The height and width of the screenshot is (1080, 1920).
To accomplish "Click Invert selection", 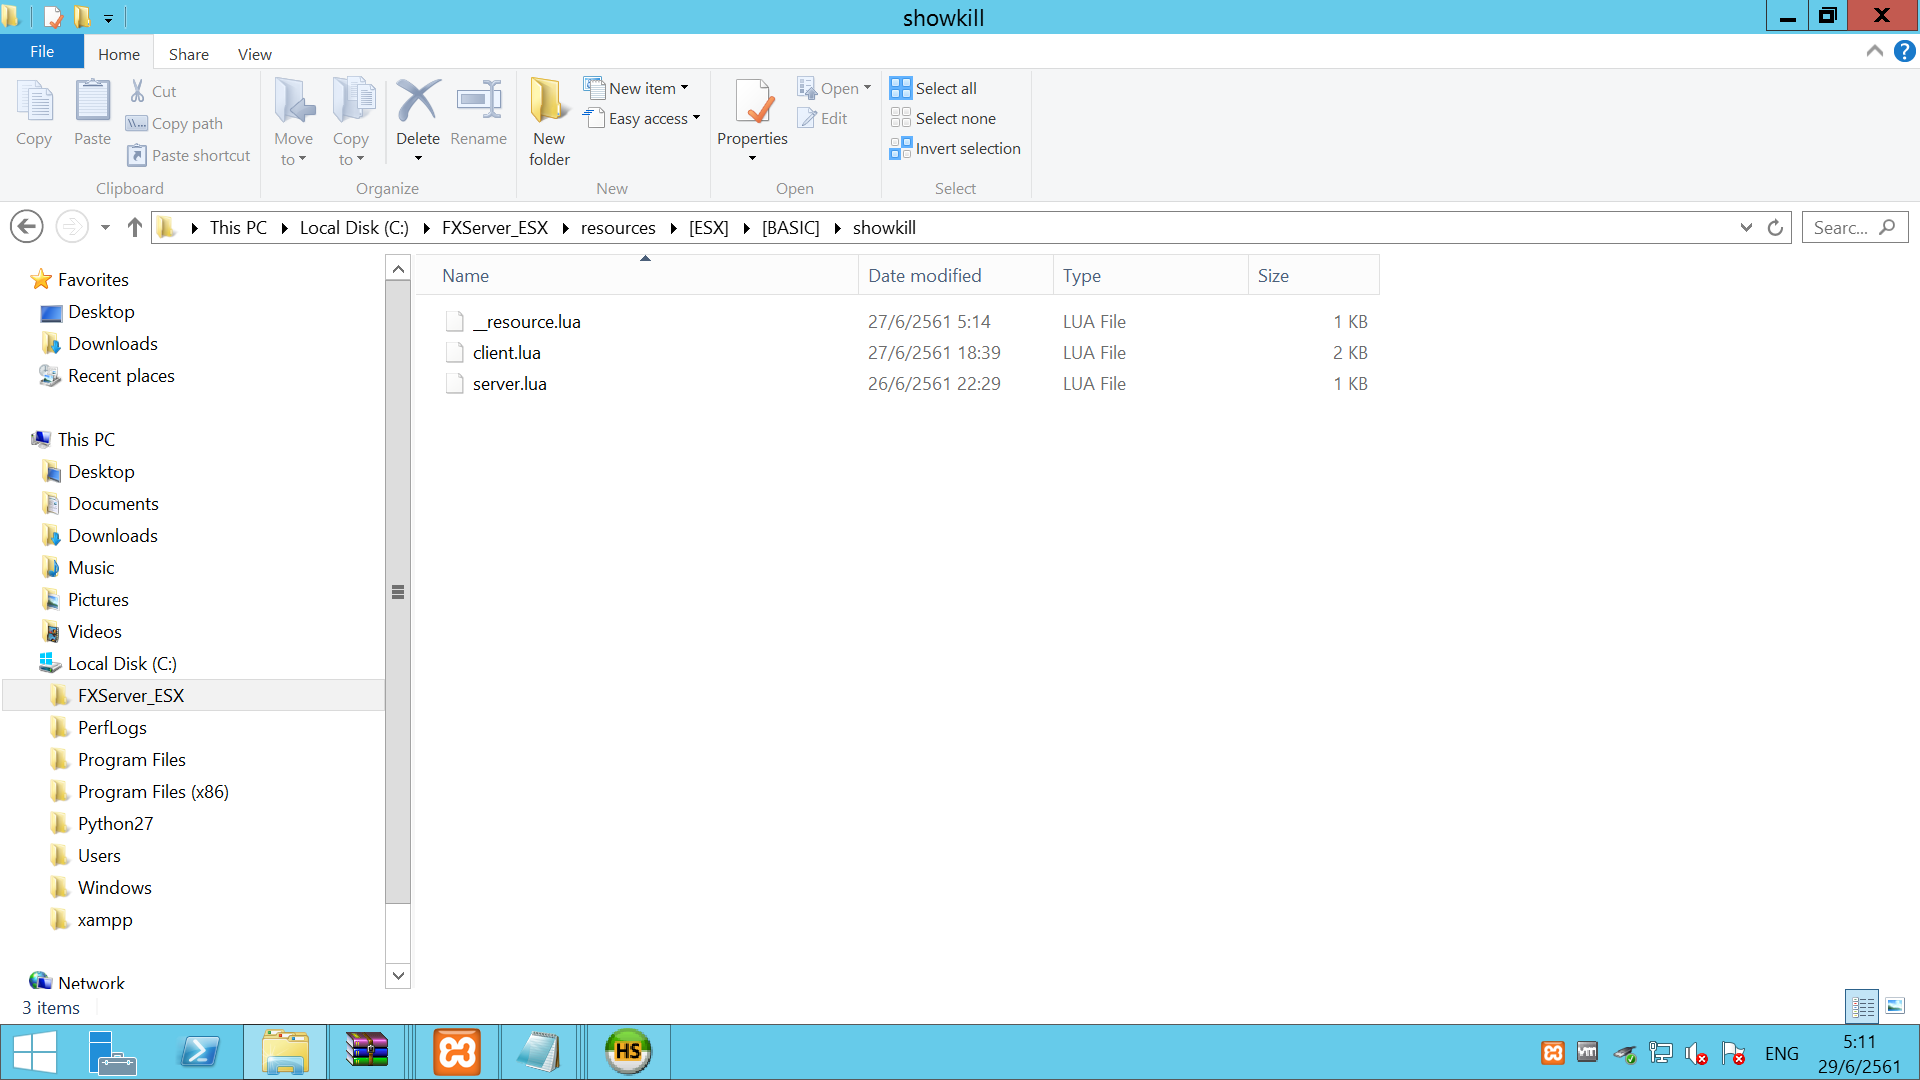I will click(x=955, y=148).
